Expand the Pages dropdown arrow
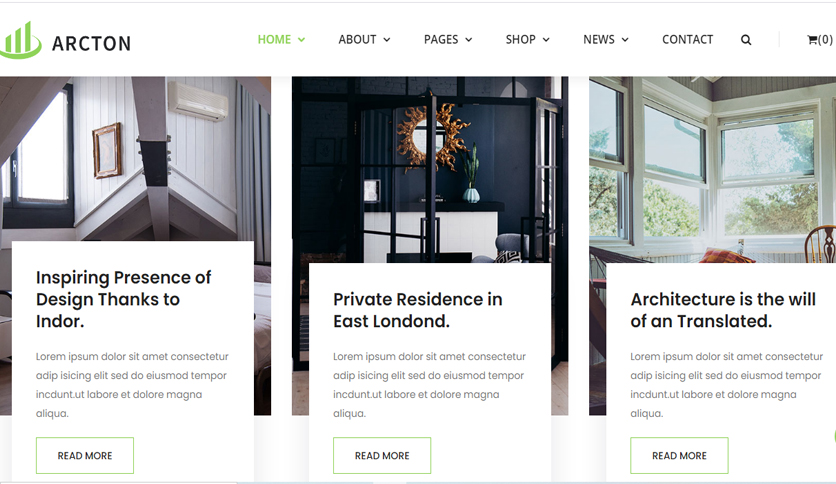The image size is (836, 484). click(469, 40)
